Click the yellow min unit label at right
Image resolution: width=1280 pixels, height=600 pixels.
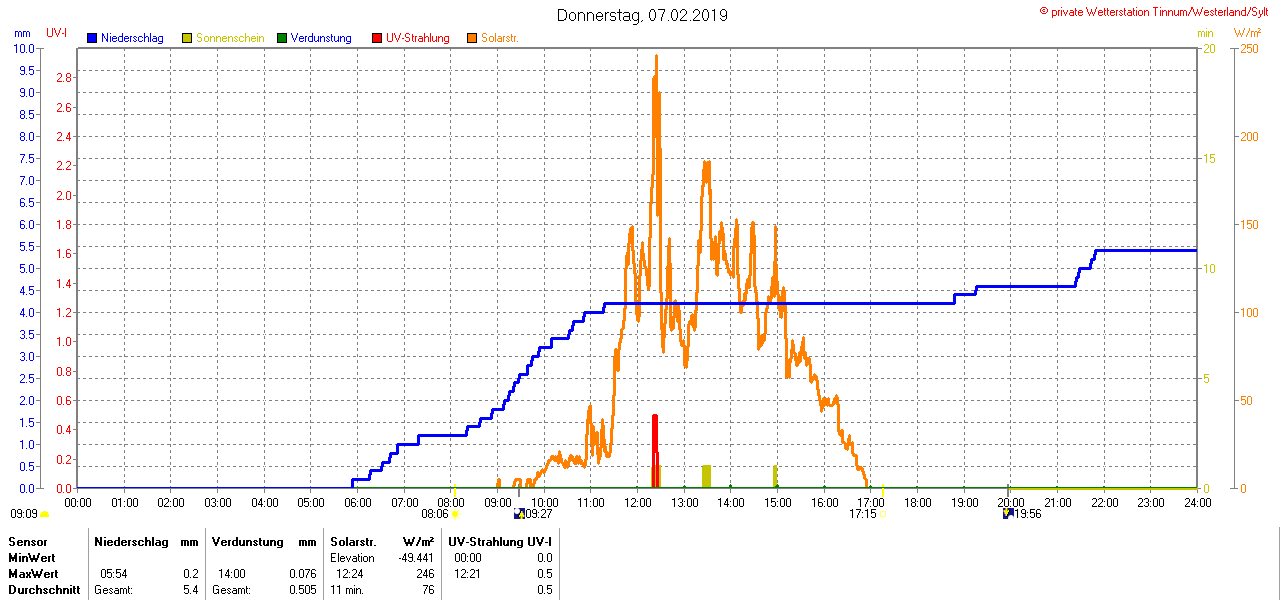pos(1205,33)
